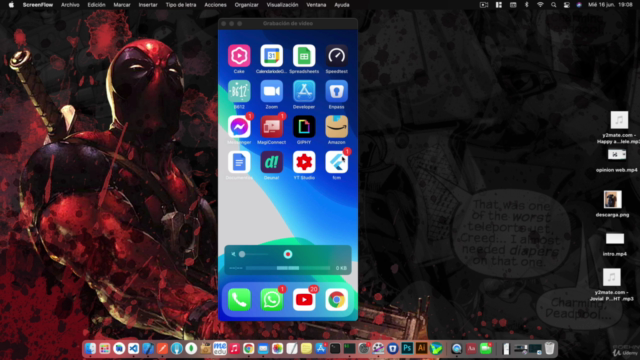Open the Google Docs Documentos app
This screenshot has width=640, height=360.
click(239, 162)
